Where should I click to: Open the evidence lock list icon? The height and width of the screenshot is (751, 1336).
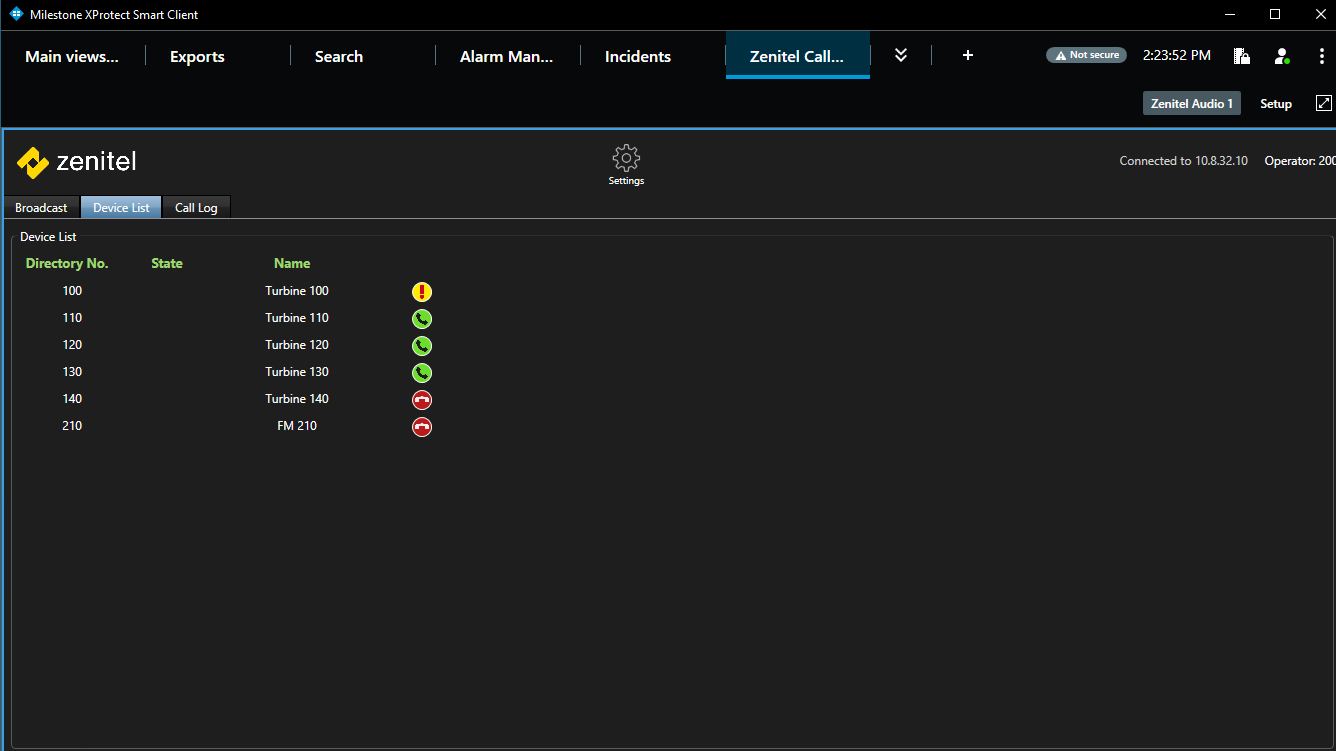click(1241, 56)
